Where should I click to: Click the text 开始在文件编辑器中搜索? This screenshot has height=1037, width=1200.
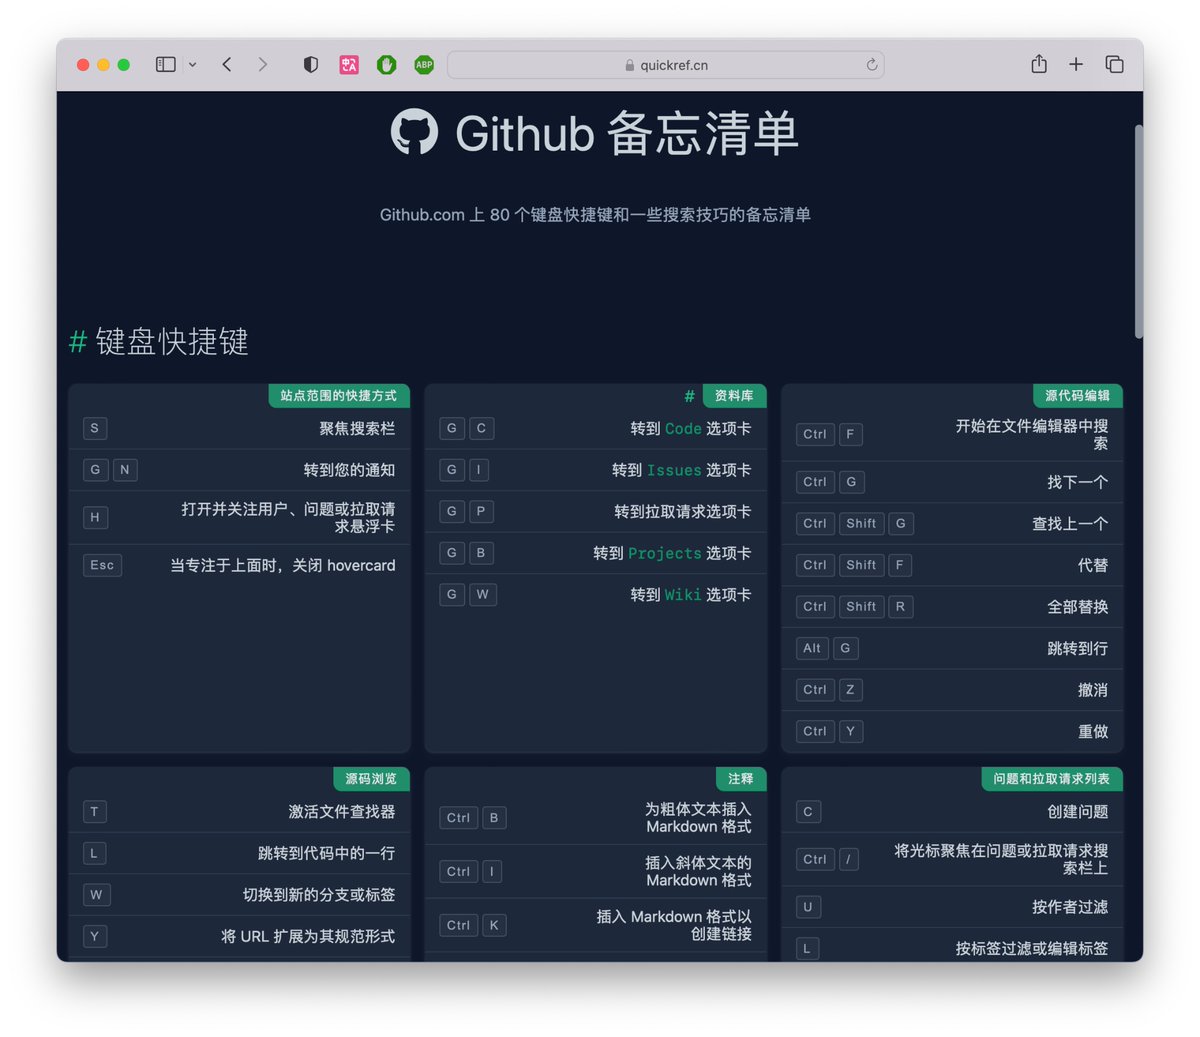[1031, 434]
